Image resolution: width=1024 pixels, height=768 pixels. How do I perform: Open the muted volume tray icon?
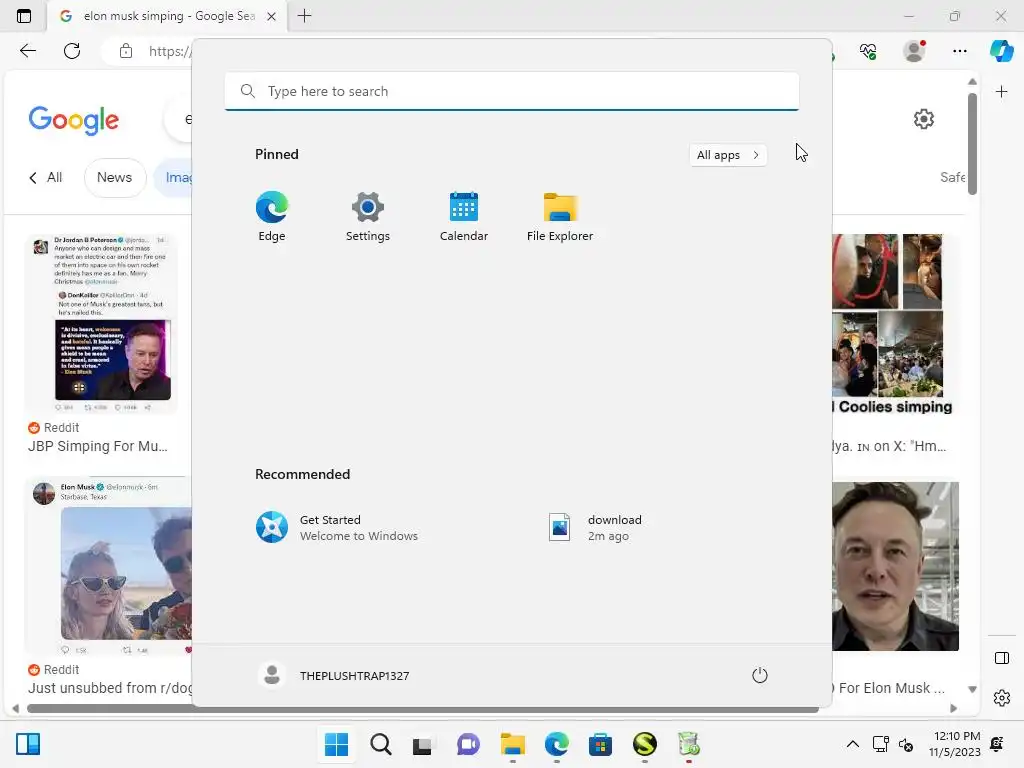click(906, 744)
